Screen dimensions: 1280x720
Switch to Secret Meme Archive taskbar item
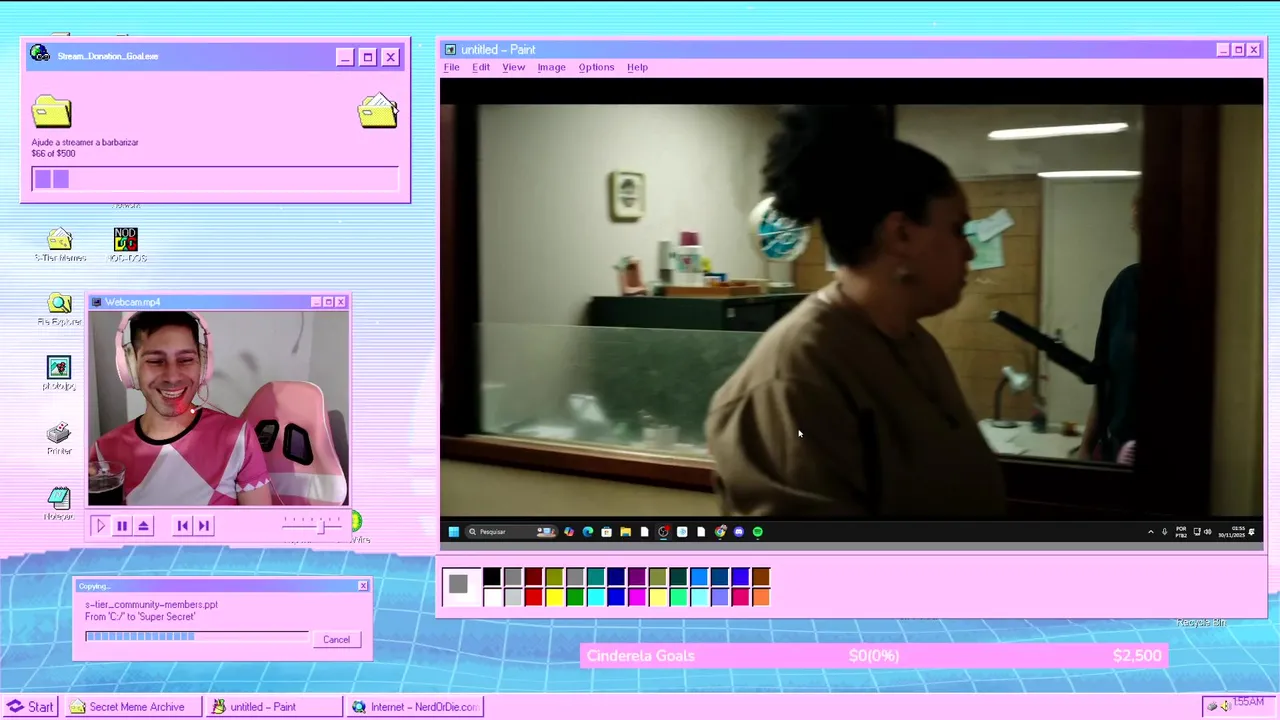pos(132,707)
